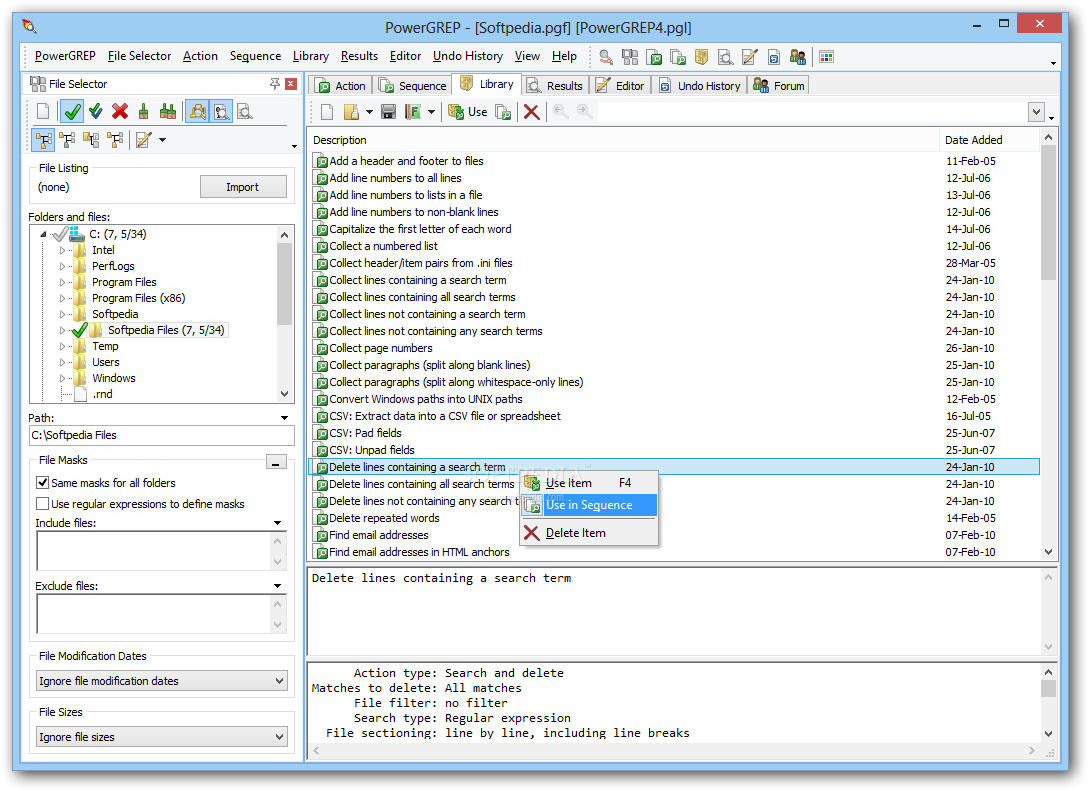The image size is (1089, 791).
Task: Click the Use button in Library toolbar
Action: tap(467, 112)
